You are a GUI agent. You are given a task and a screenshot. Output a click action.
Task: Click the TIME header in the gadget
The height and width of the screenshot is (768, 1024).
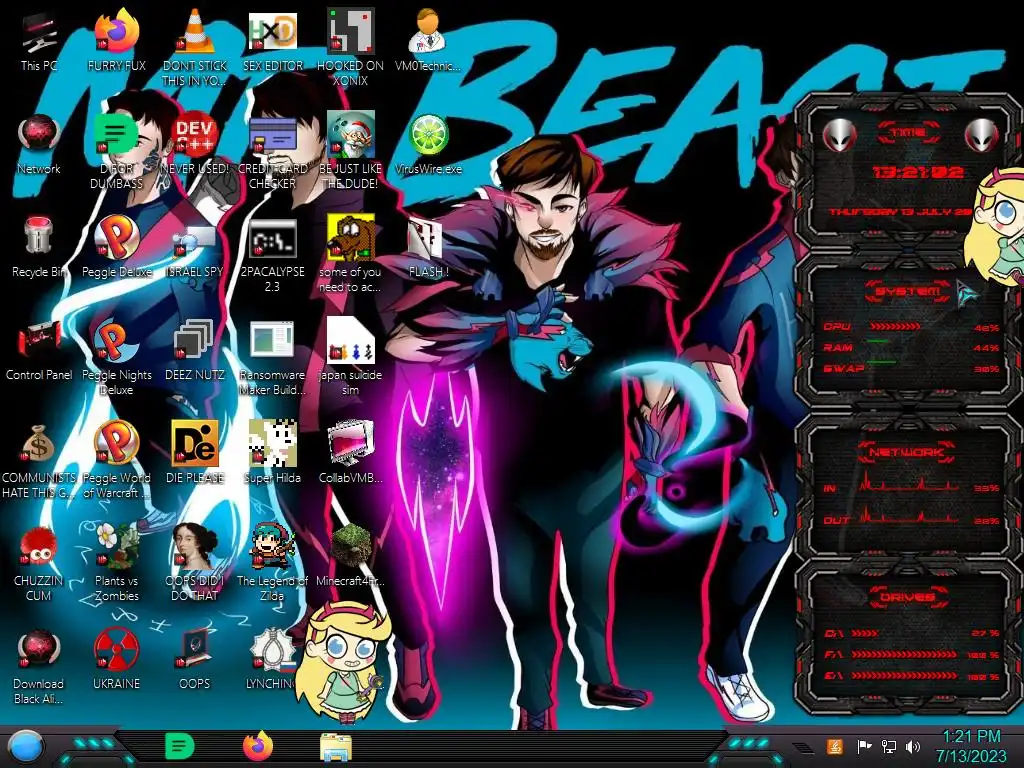908,133
